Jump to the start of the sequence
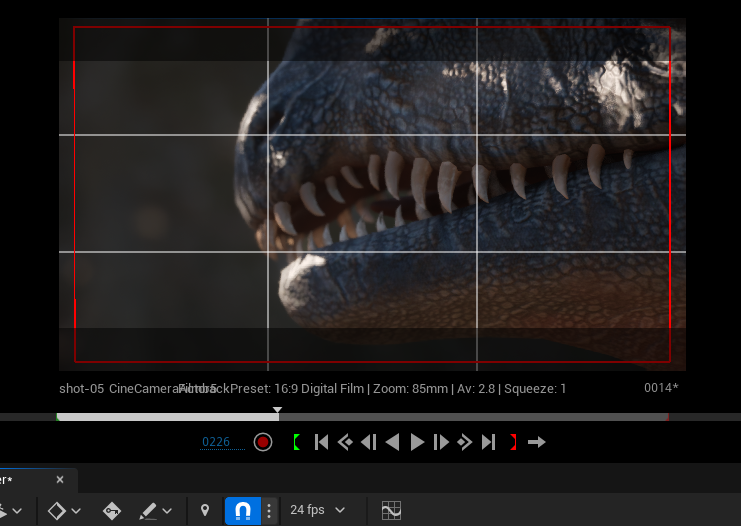 click(321, 442)
